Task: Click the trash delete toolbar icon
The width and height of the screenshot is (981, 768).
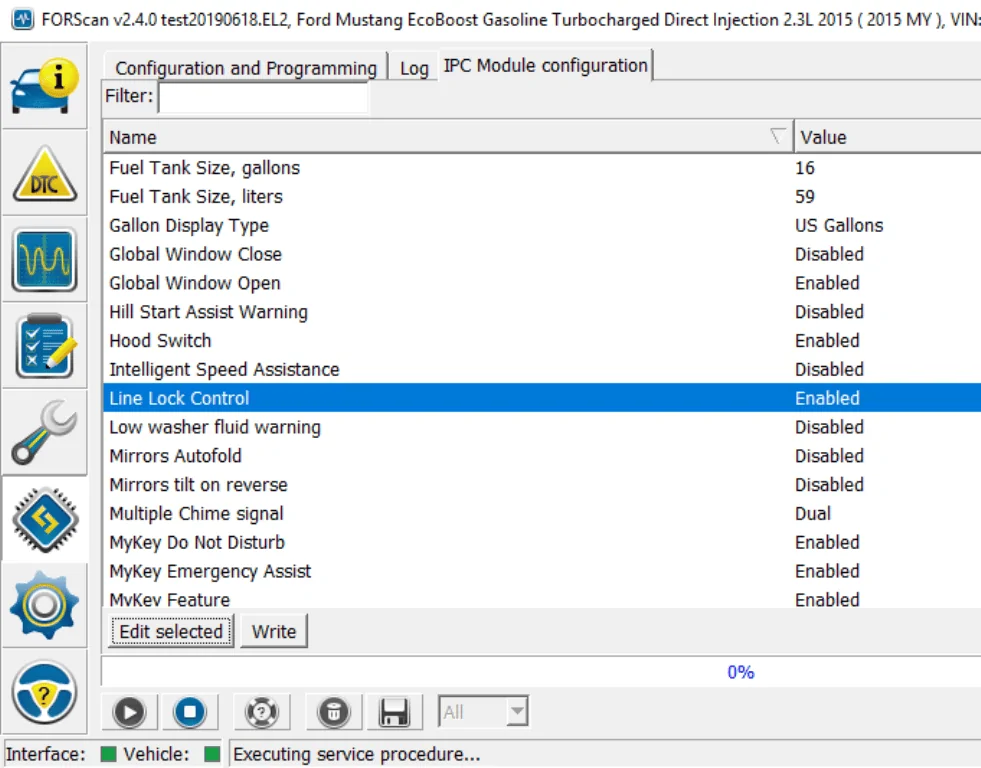Action: pyautogui.click(x=333, y=712)
